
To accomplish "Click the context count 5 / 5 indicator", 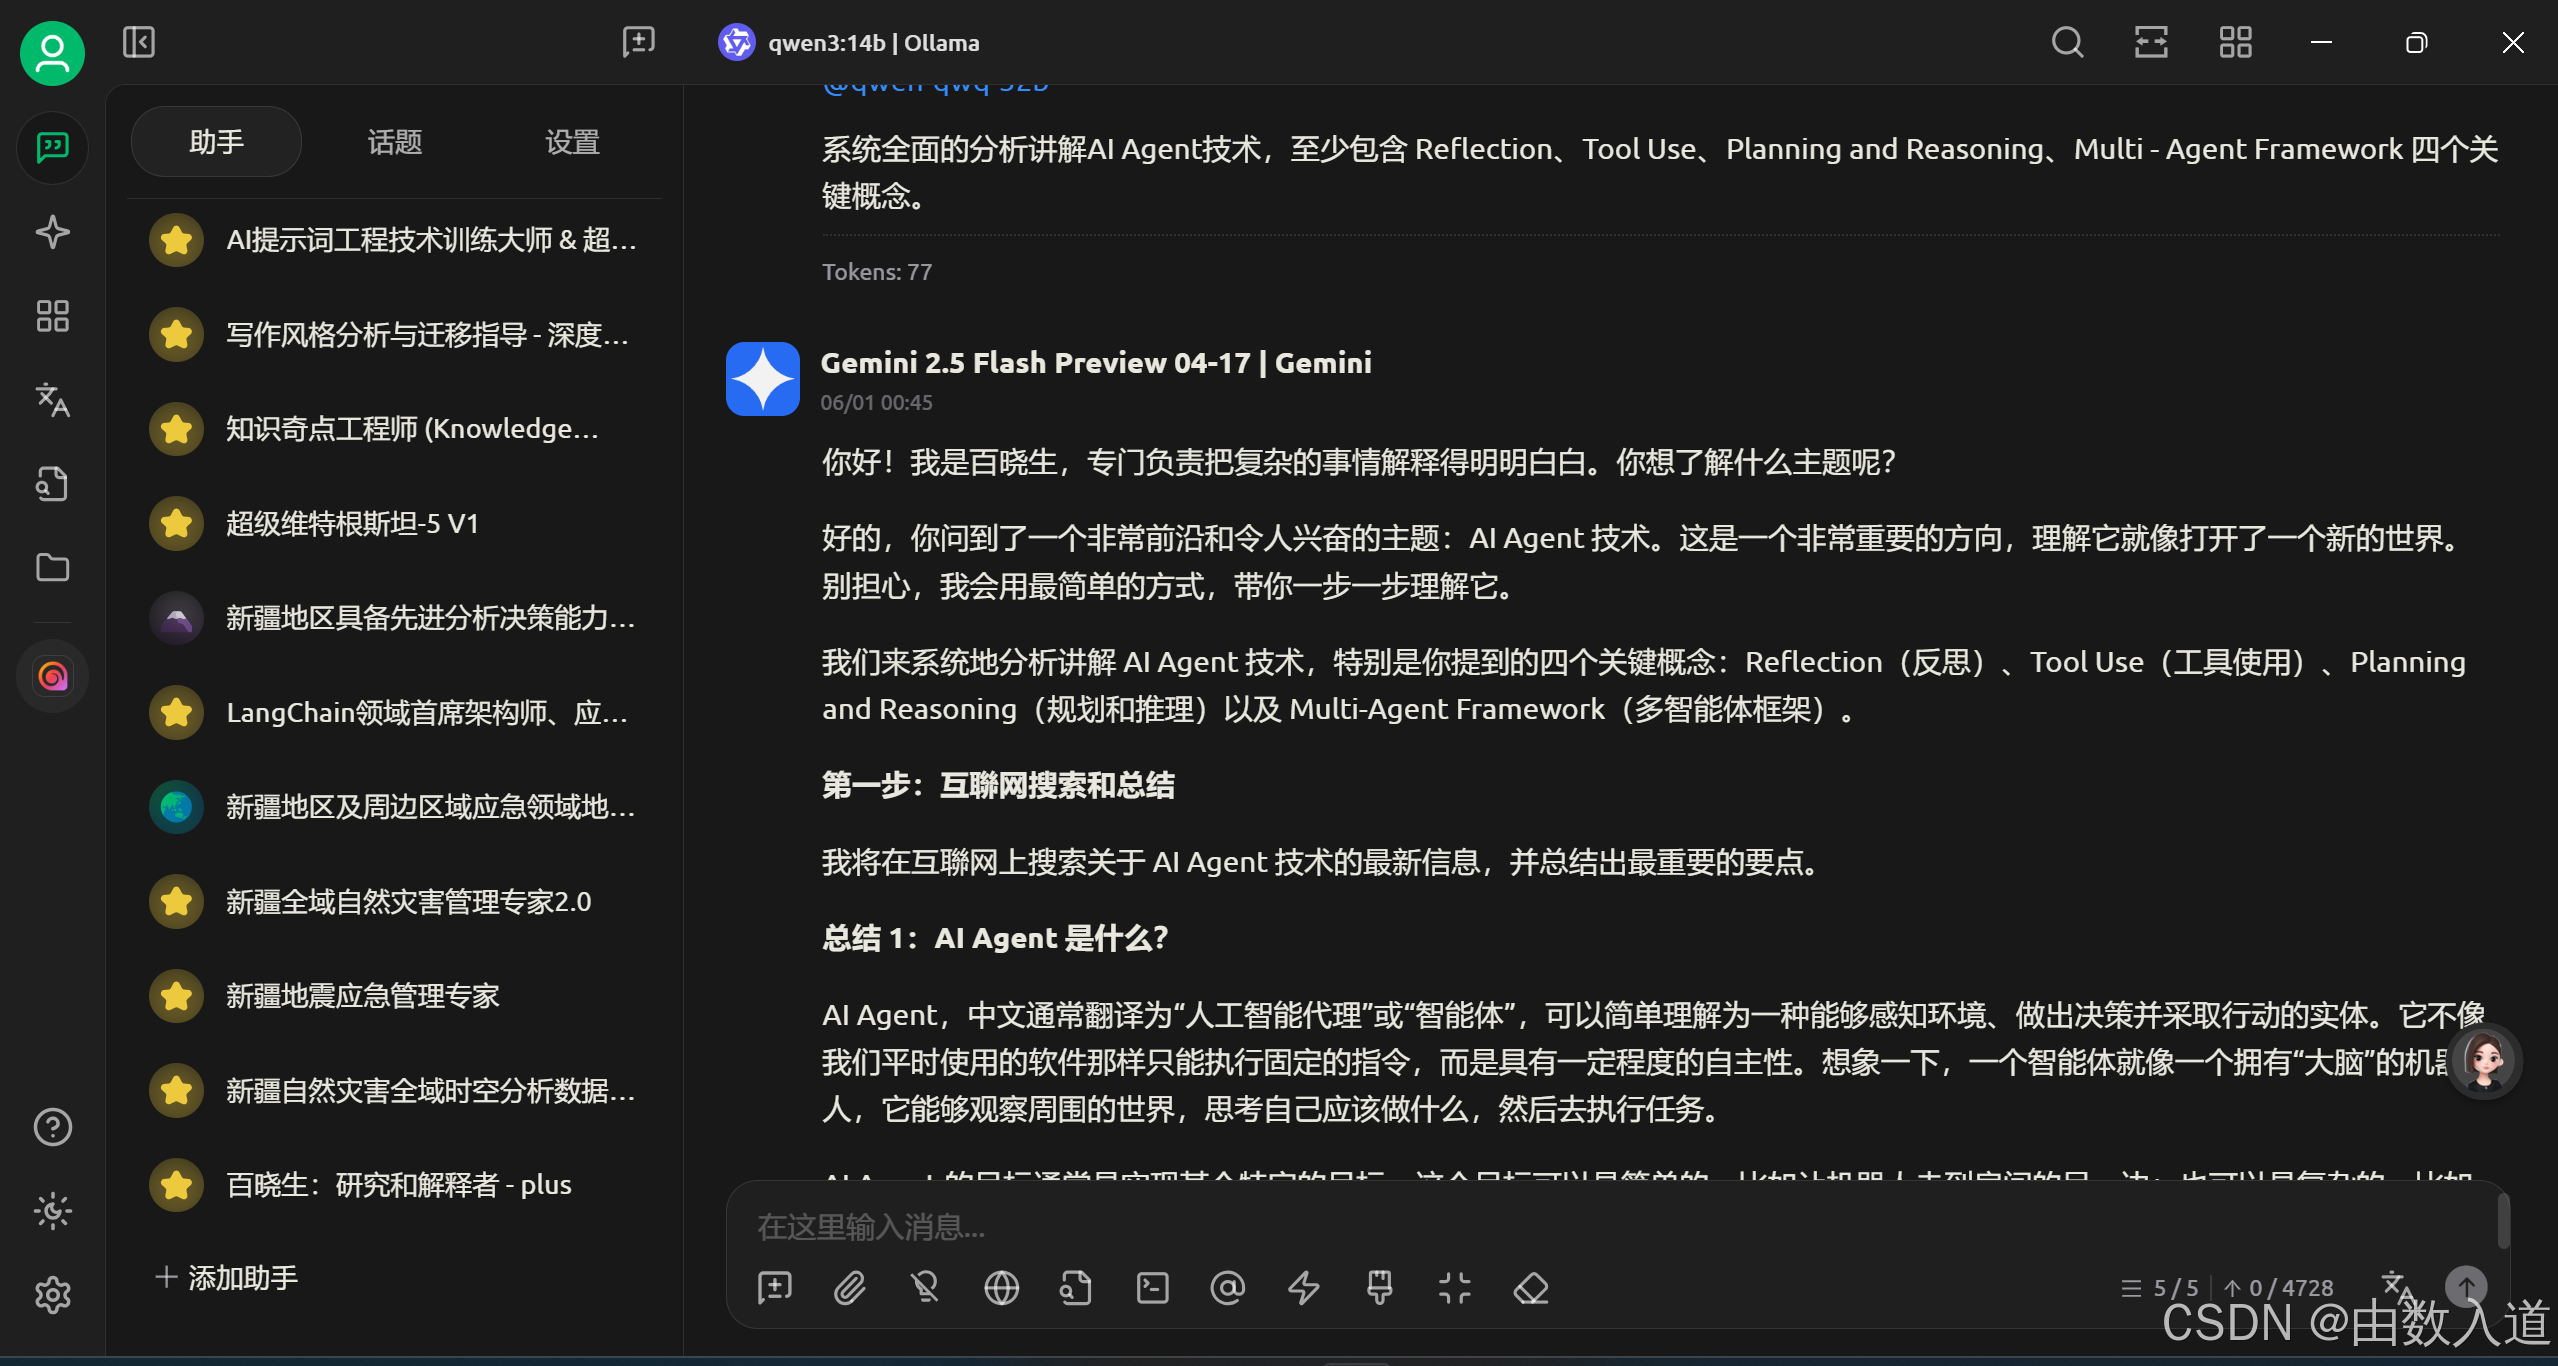I will click(x=2161, y=1288).
